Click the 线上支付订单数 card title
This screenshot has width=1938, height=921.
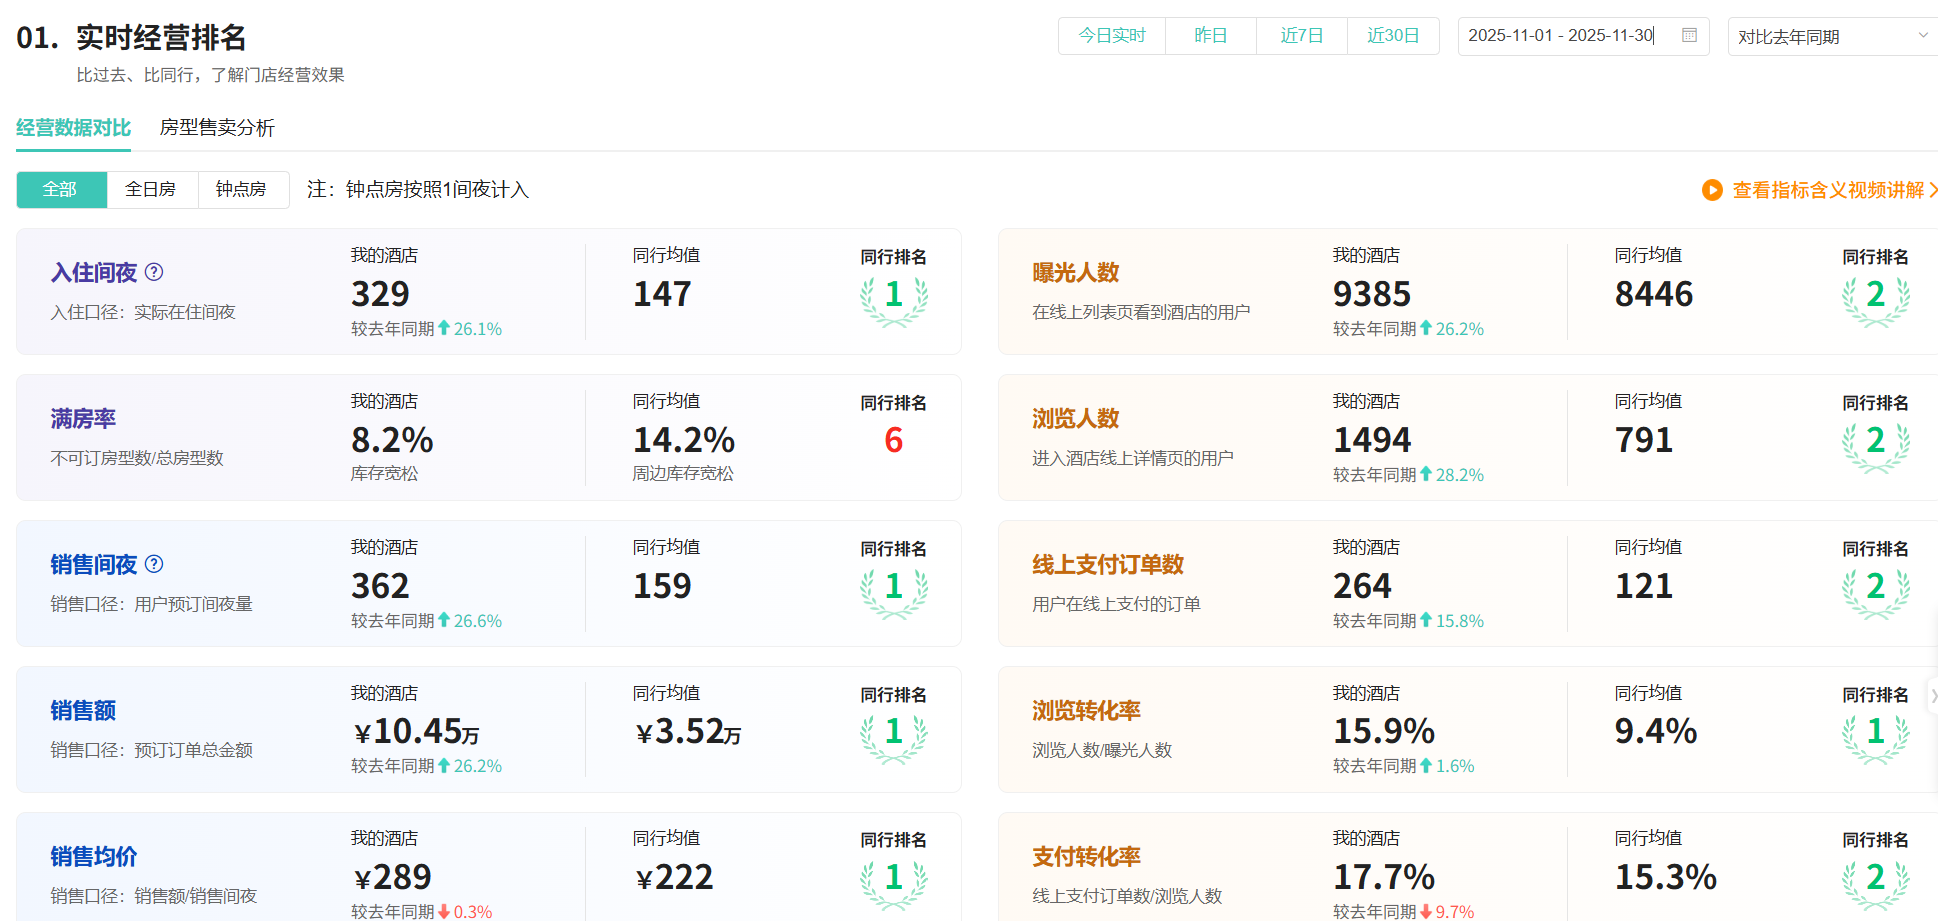point(1108,564)
